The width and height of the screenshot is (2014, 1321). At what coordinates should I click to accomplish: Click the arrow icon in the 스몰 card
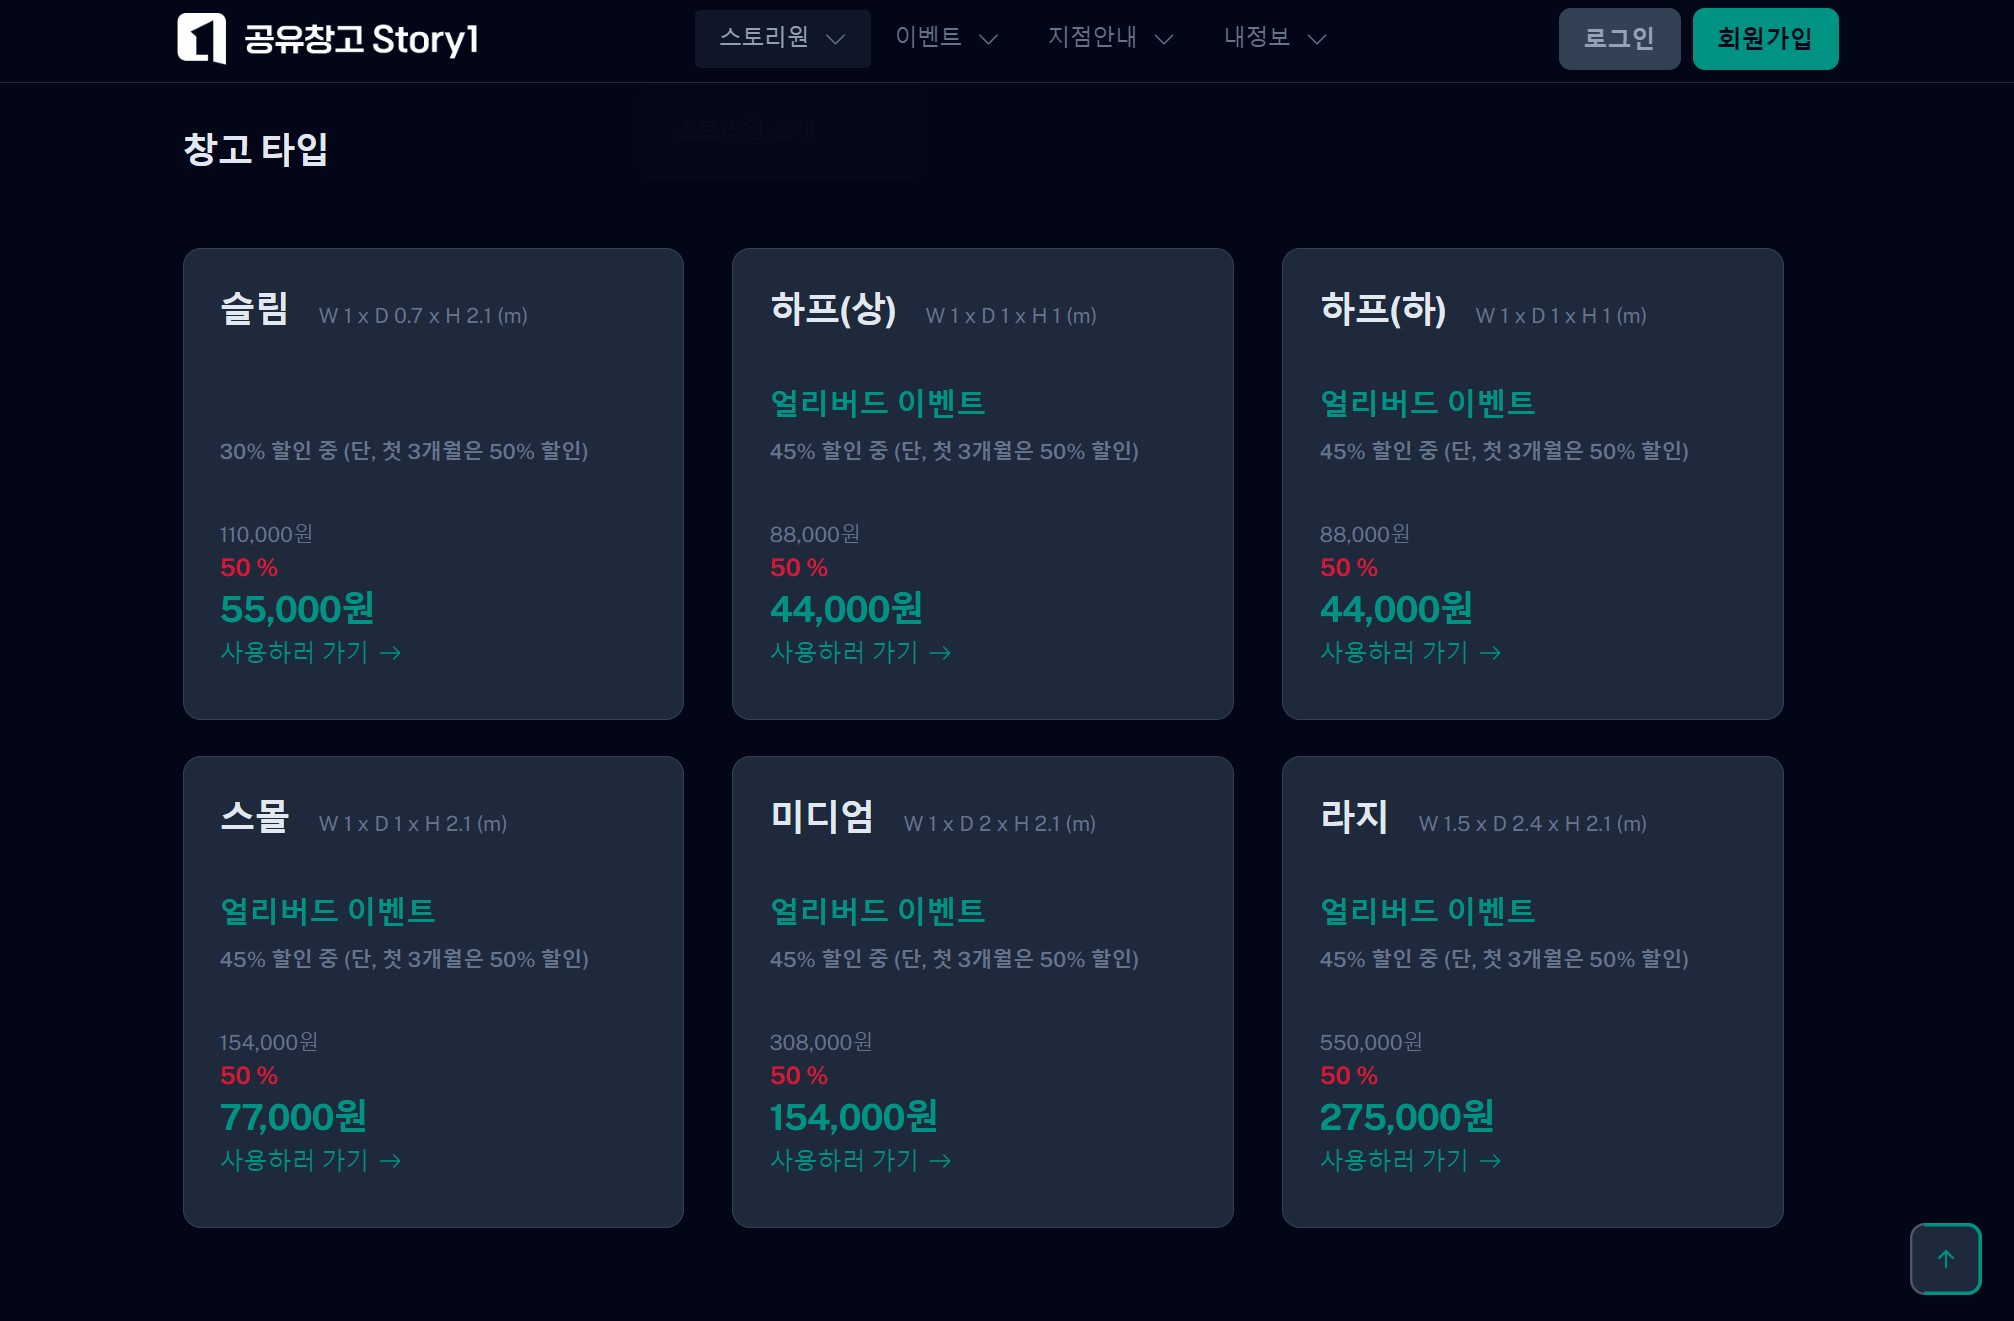[391, 1161]
